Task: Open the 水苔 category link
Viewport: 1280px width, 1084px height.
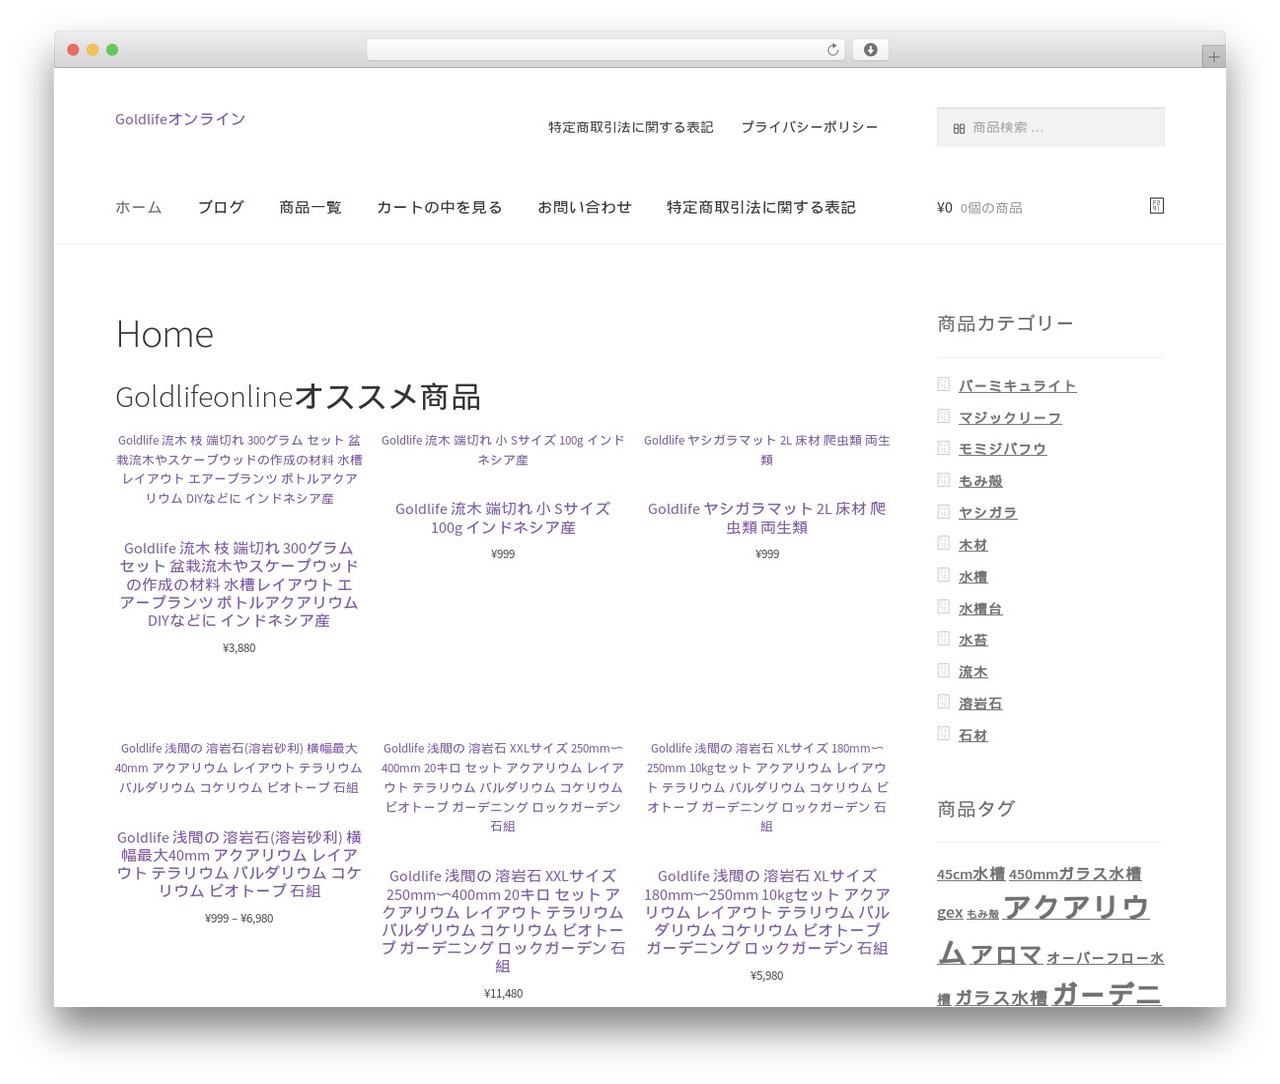Action: point(973,640)
